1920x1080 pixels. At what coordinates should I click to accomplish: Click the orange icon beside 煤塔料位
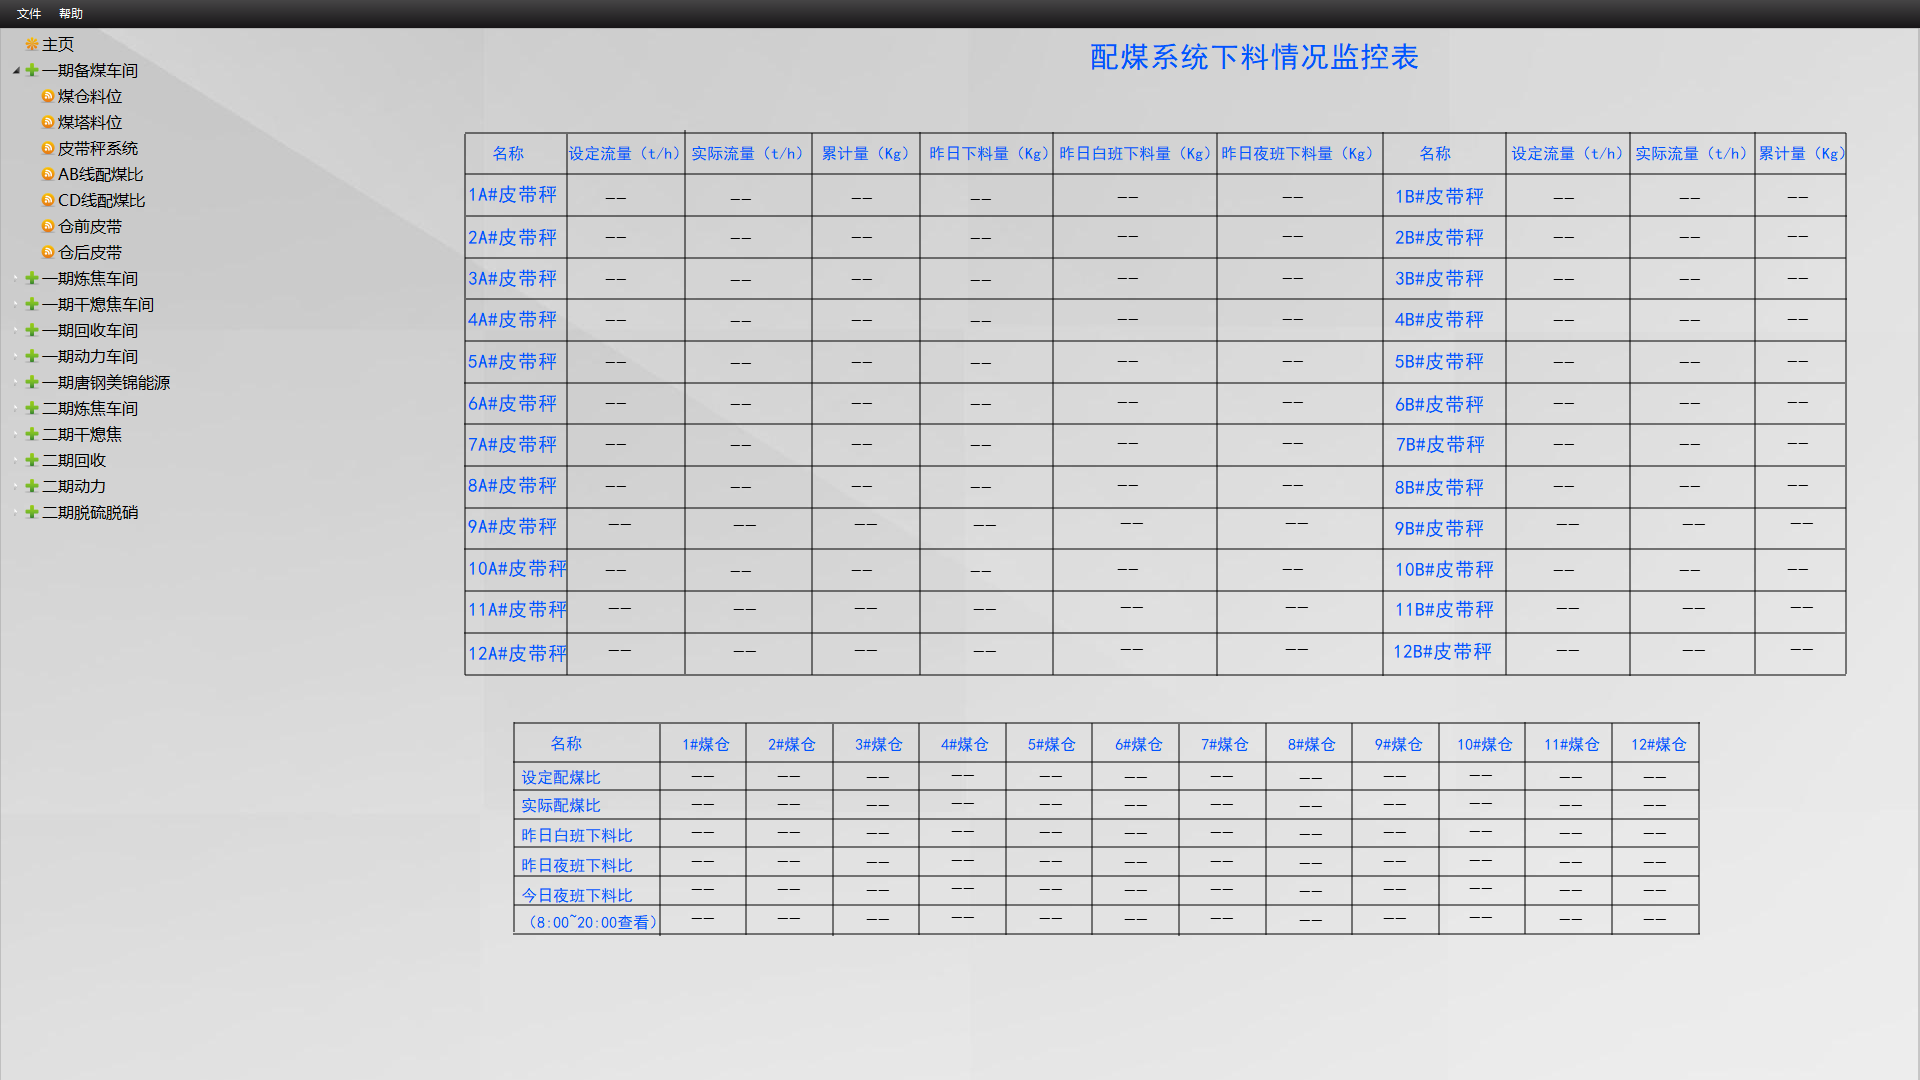coord(47,122)
